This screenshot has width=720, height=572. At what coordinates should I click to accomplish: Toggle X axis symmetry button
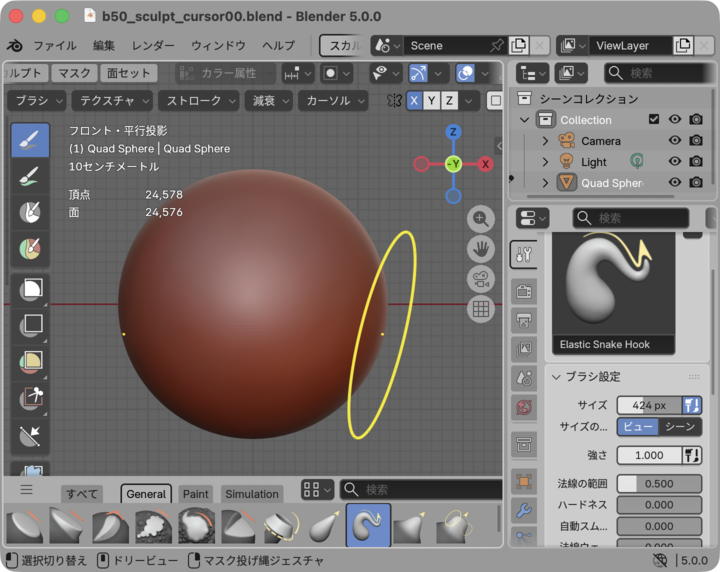(414, 101)
